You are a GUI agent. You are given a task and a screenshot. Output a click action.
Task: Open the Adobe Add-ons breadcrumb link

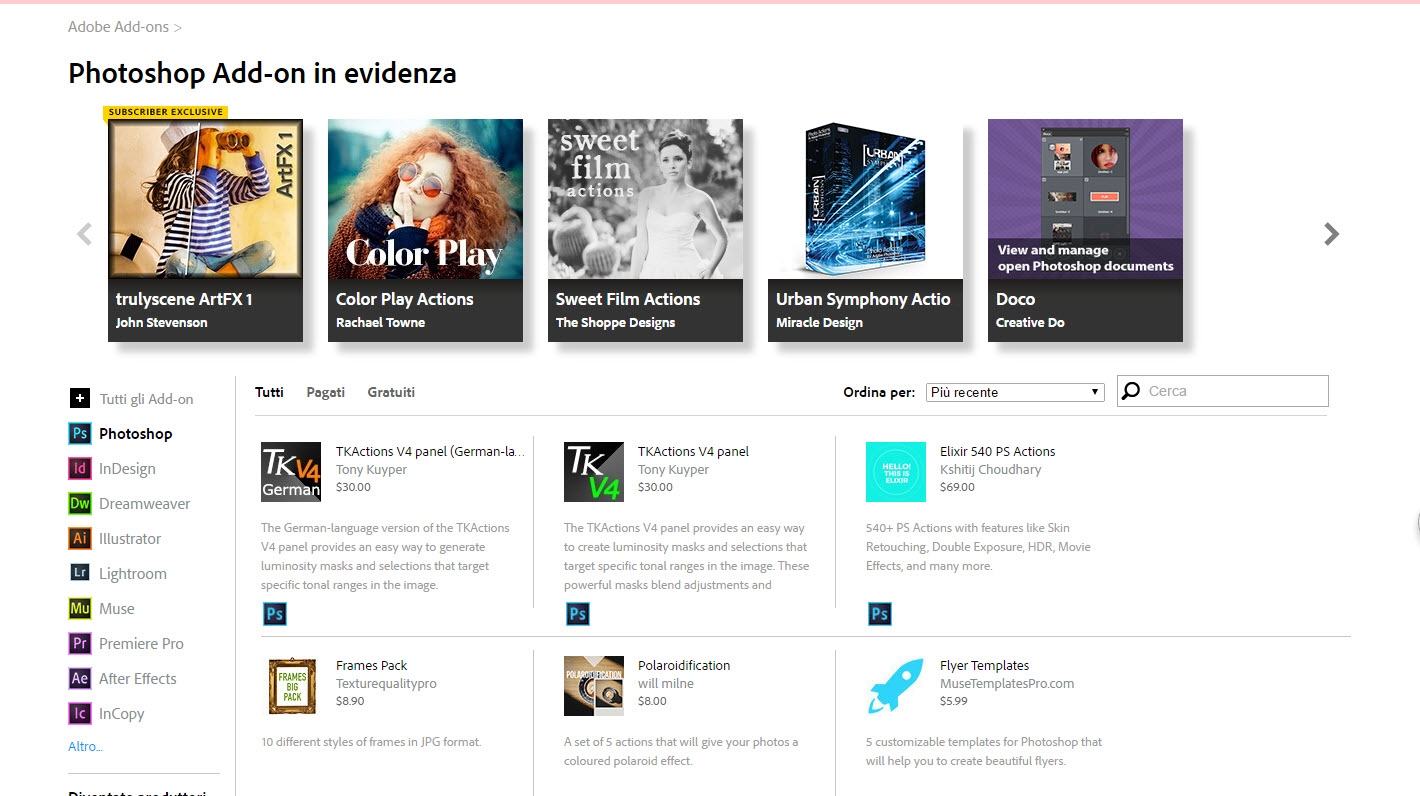point(118,27)
